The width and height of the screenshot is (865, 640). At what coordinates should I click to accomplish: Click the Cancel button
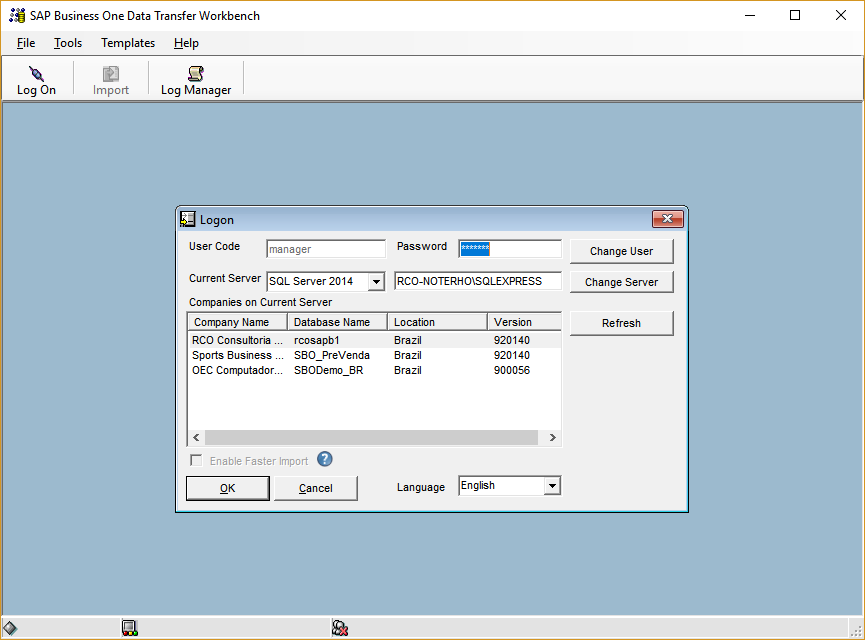(x=316, y=488)
